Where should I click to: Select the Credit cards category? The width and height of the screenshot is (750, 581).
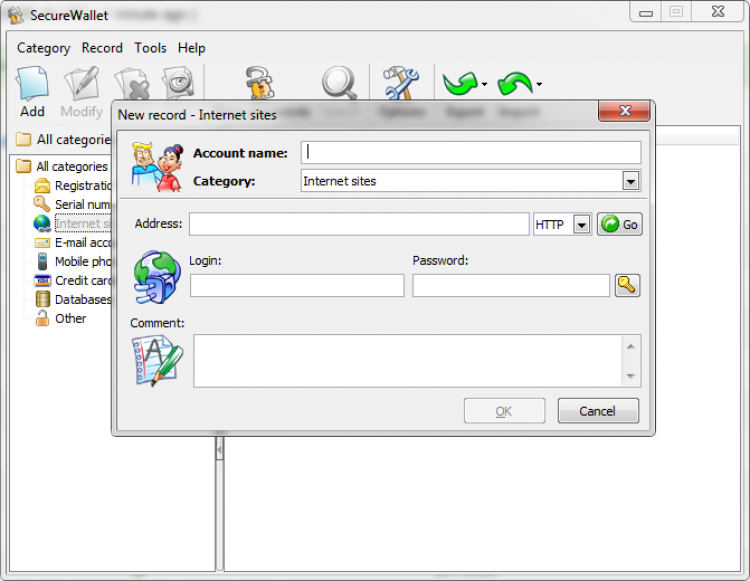point(83,281)
